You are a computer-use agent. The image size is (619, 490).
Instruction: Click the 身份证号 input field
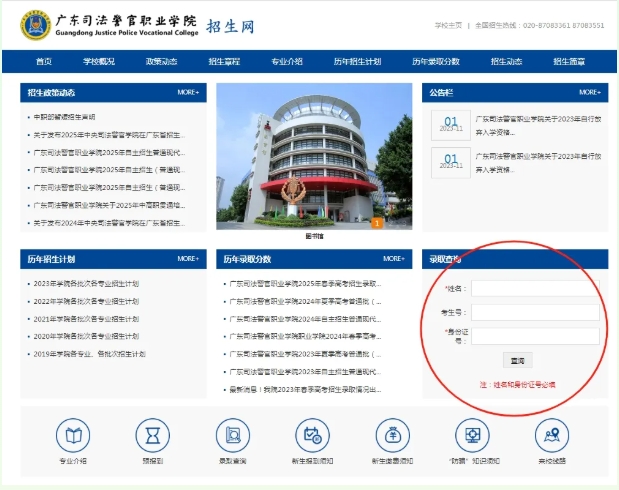(x=535, y=335)
